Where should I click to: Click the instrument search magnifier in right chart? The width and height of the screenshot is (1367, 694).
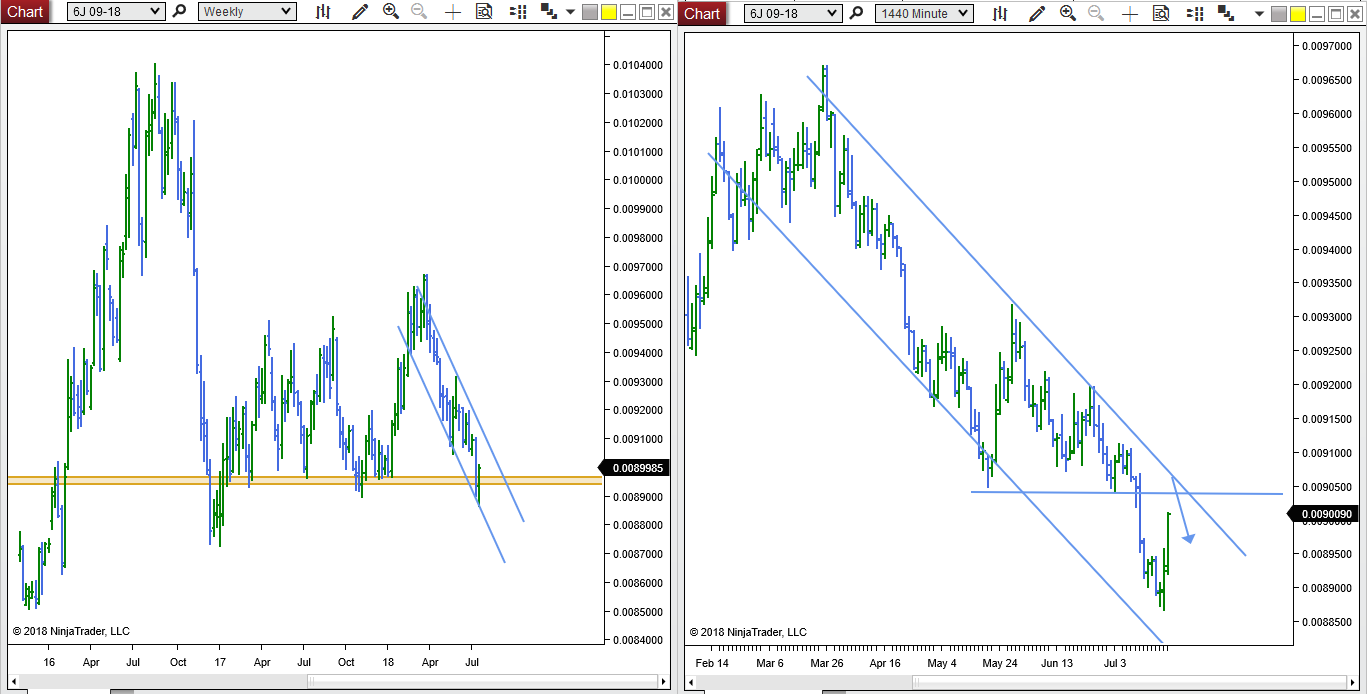coord(856,12)
